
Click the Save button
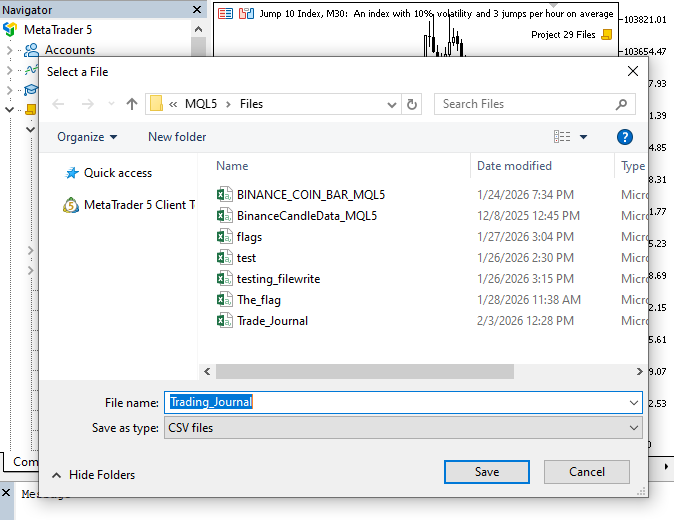coord(487,472)
